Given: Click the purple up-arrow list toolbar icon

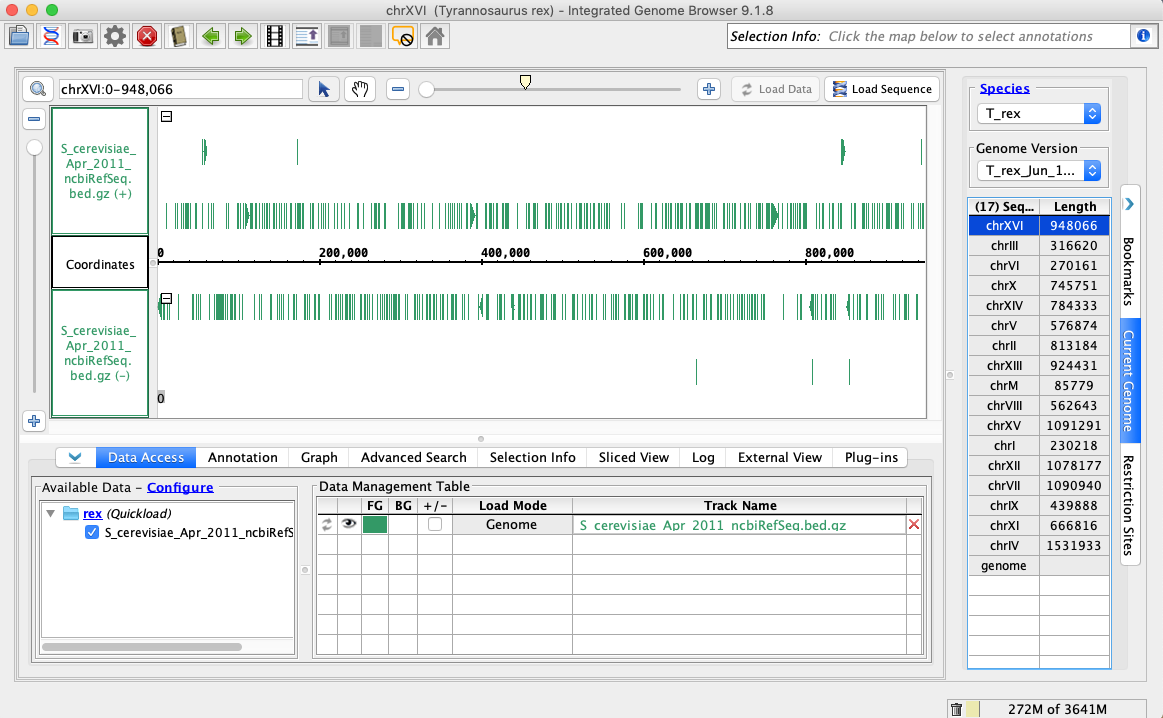Looking at the screenshot, I should click(307, 36).
